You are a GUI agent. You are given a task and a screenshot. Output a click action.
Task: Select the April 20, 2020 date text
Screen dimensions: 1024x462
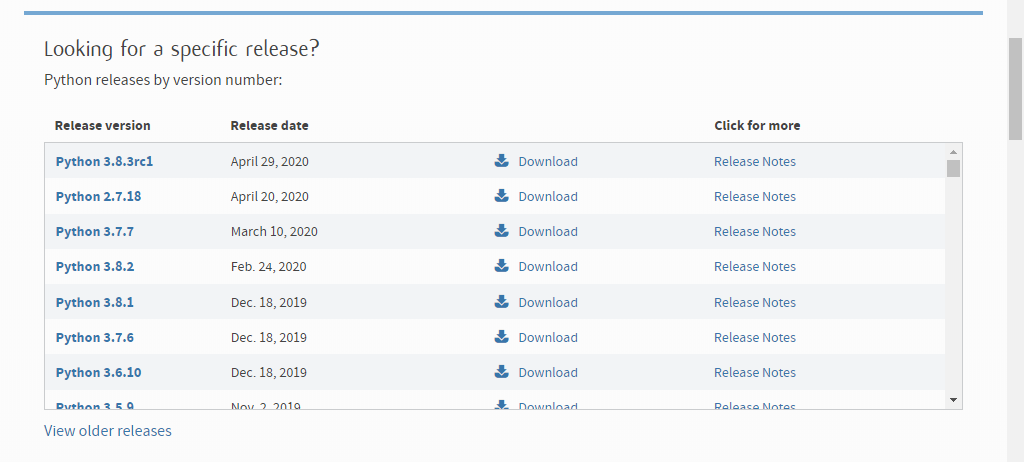pos(270,197)
